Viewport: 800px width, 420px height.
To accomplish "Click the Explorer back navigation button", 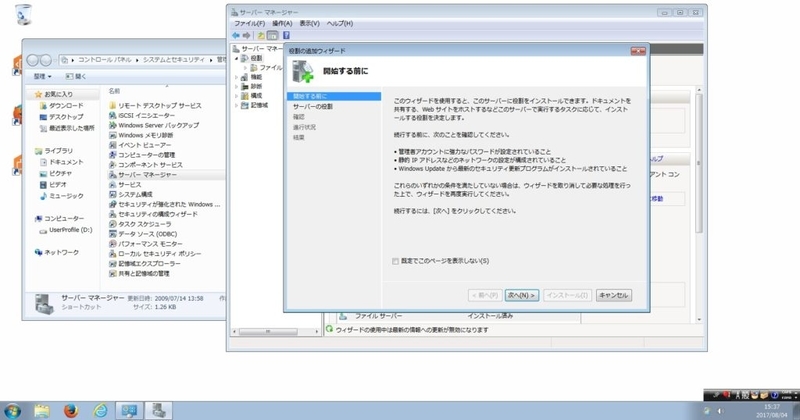I will point(33,60).
